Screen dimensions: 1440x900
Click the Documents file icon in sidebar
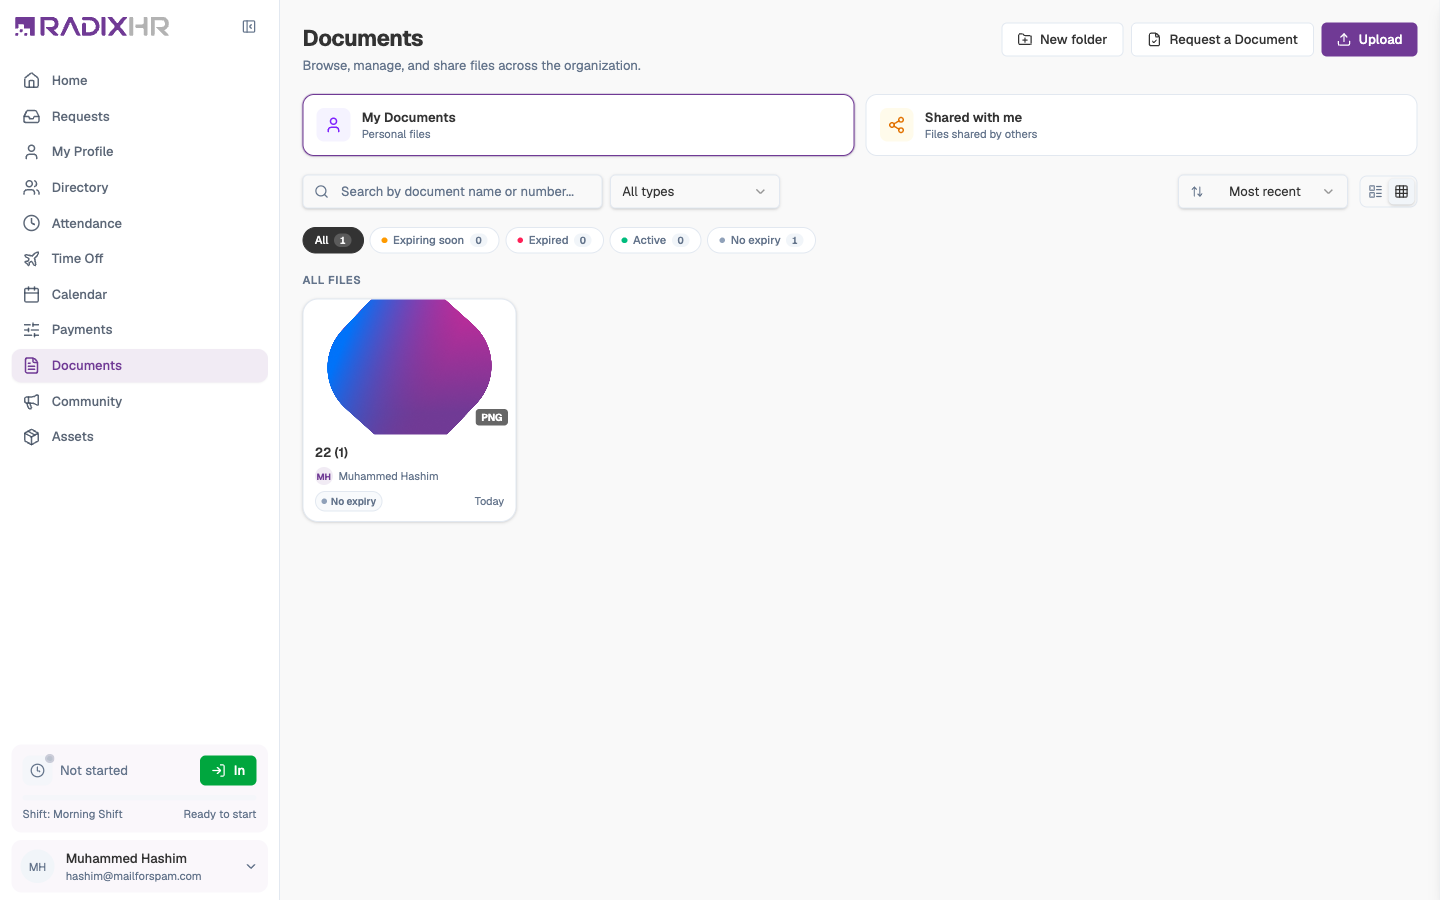coord(32,366)
